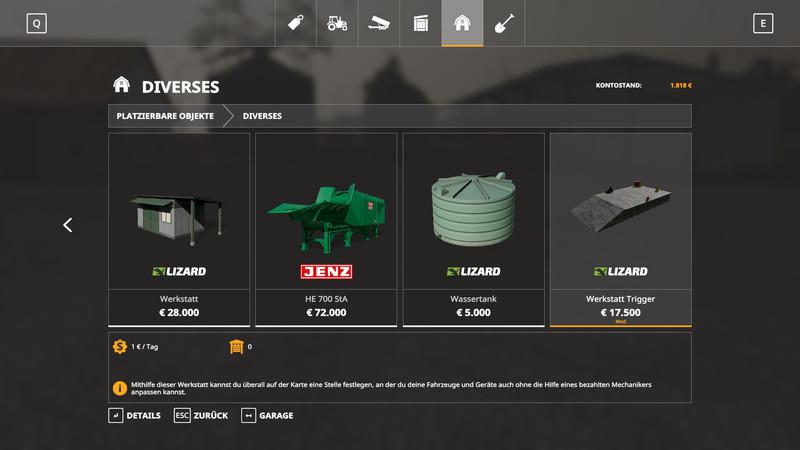
Task: Open the shovel landscaping category icon
Action: [504, 23]
